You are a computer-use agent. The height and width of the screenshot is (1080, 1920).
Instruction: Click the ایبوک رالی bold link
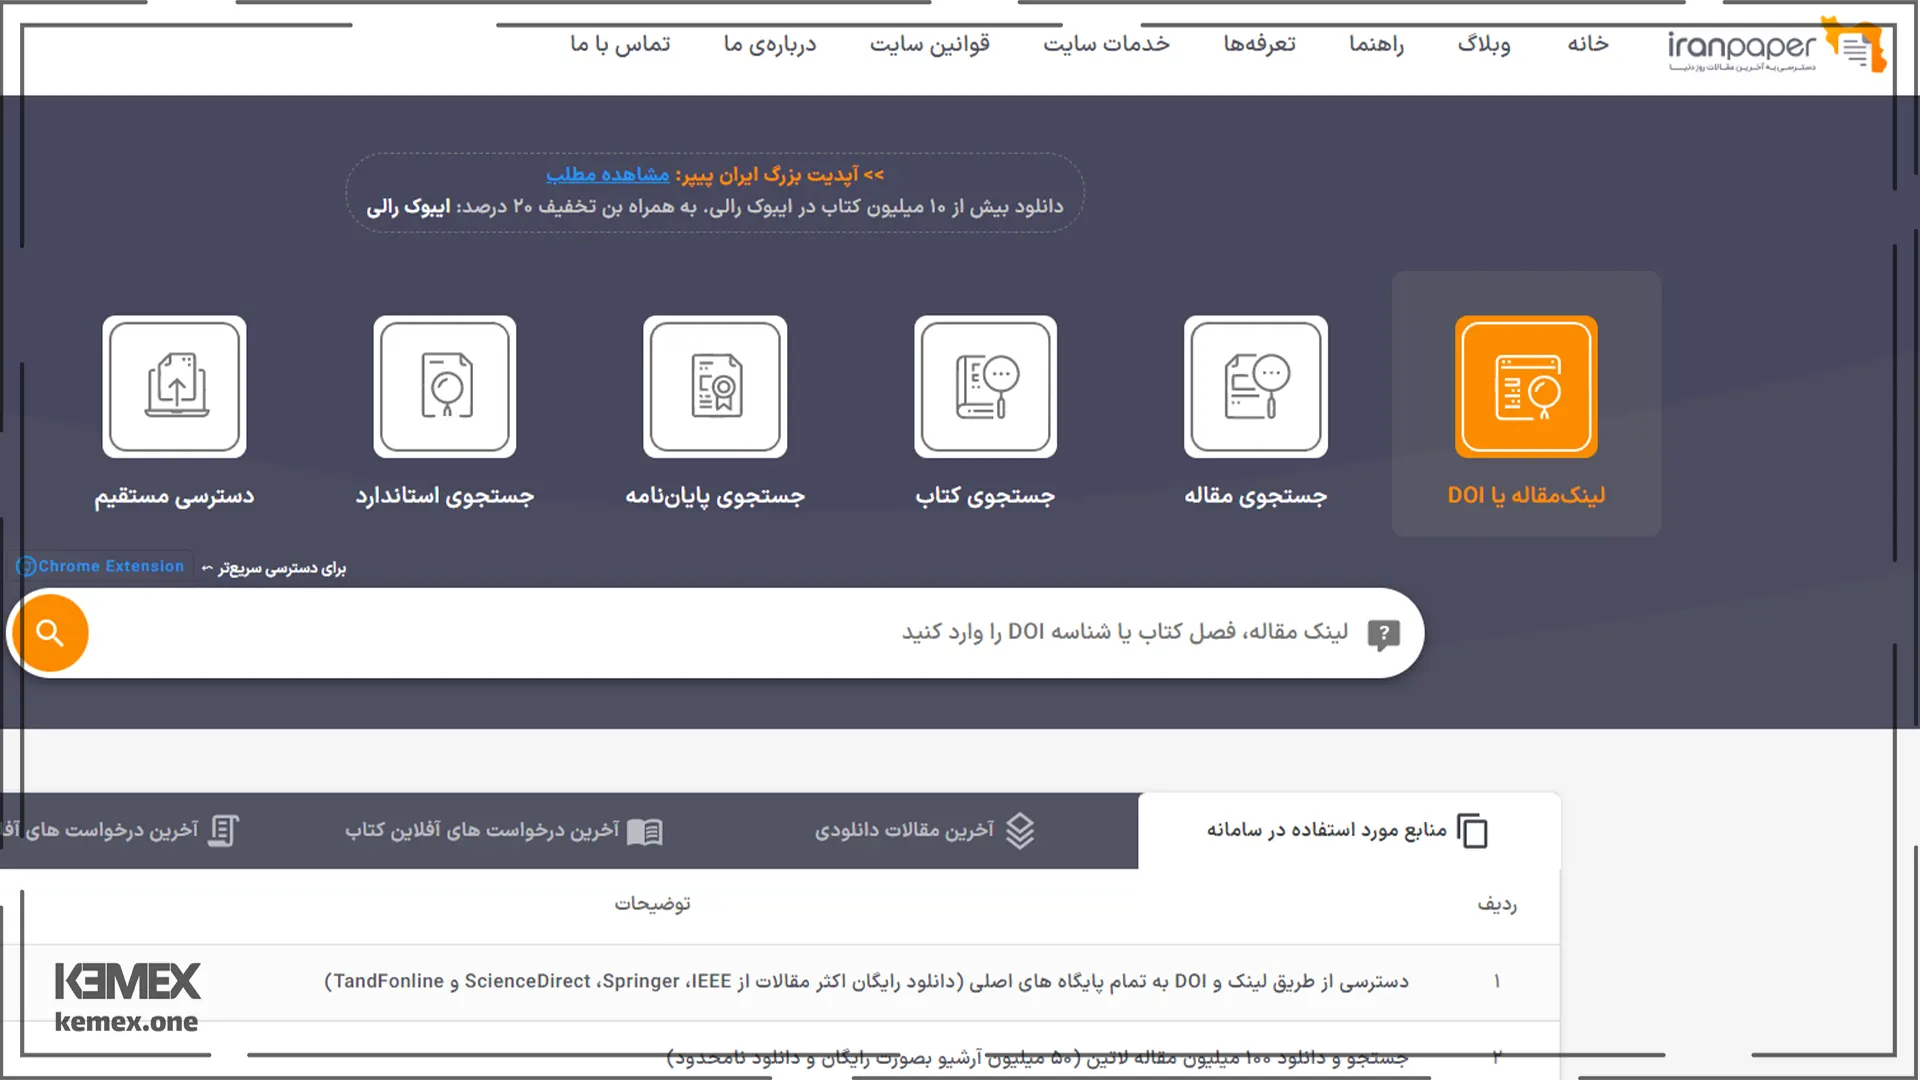click(x=408, y=207)
